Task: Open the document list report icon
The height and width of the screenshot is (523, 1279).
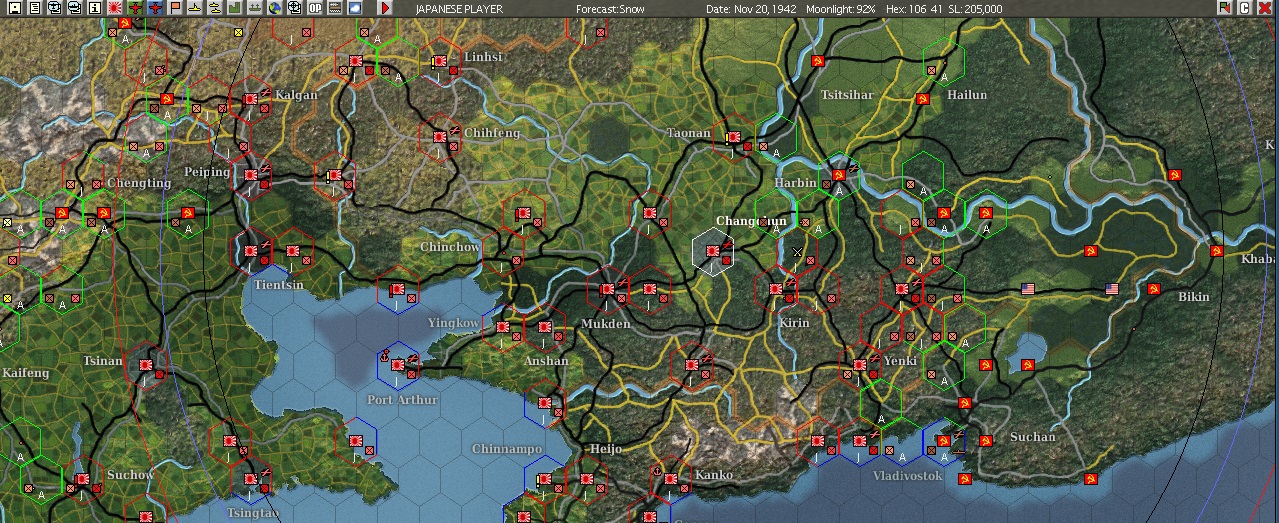Action: pos(34,8)
